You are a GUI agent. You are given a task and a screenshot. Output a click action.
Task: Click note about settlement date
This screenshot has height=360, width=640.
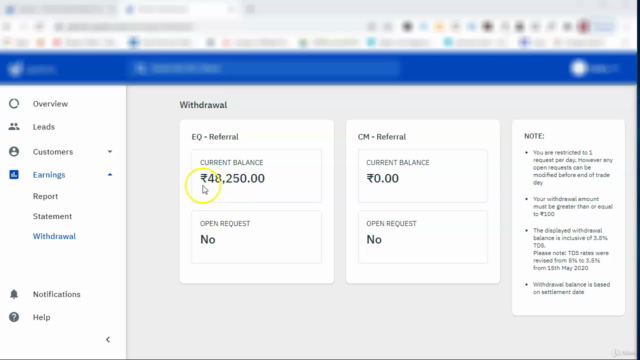click(571, 288)
